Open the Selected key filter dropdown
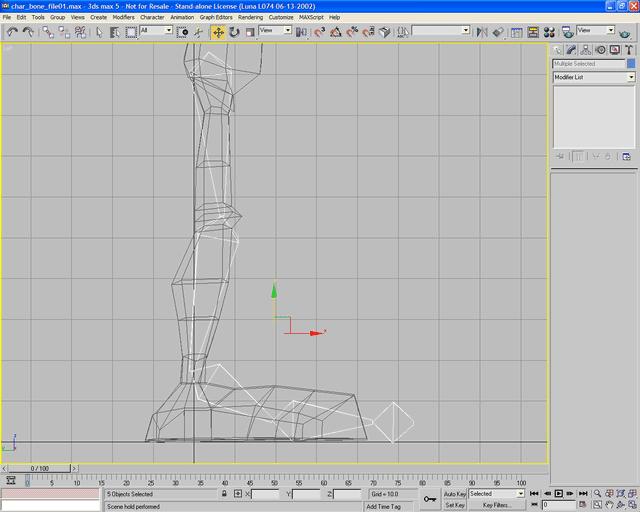The image size is (640, 512). click(497, 494)
